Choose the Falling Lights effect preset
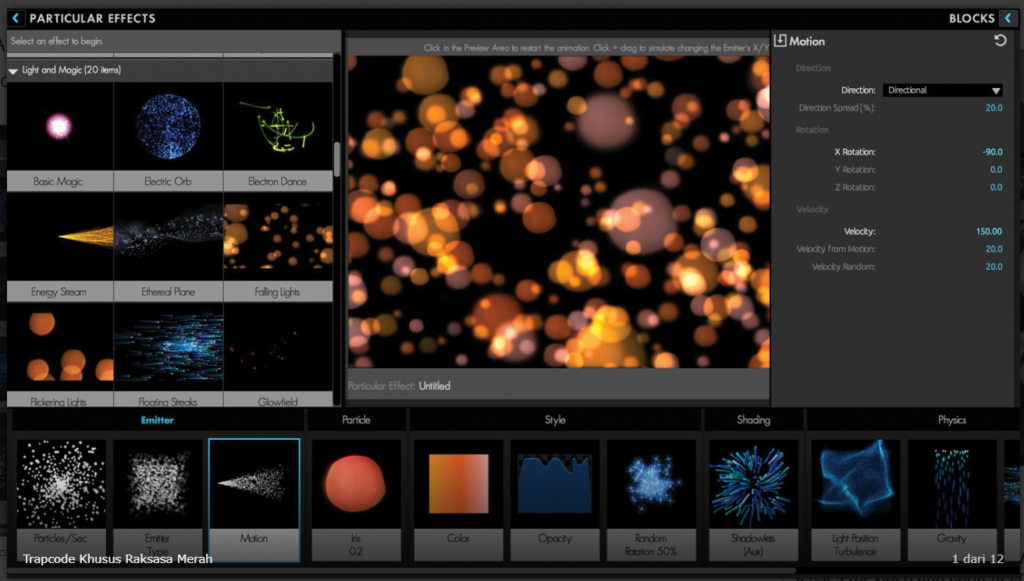The width and height of the screenshot is (1024, 581). pos(278,247)
